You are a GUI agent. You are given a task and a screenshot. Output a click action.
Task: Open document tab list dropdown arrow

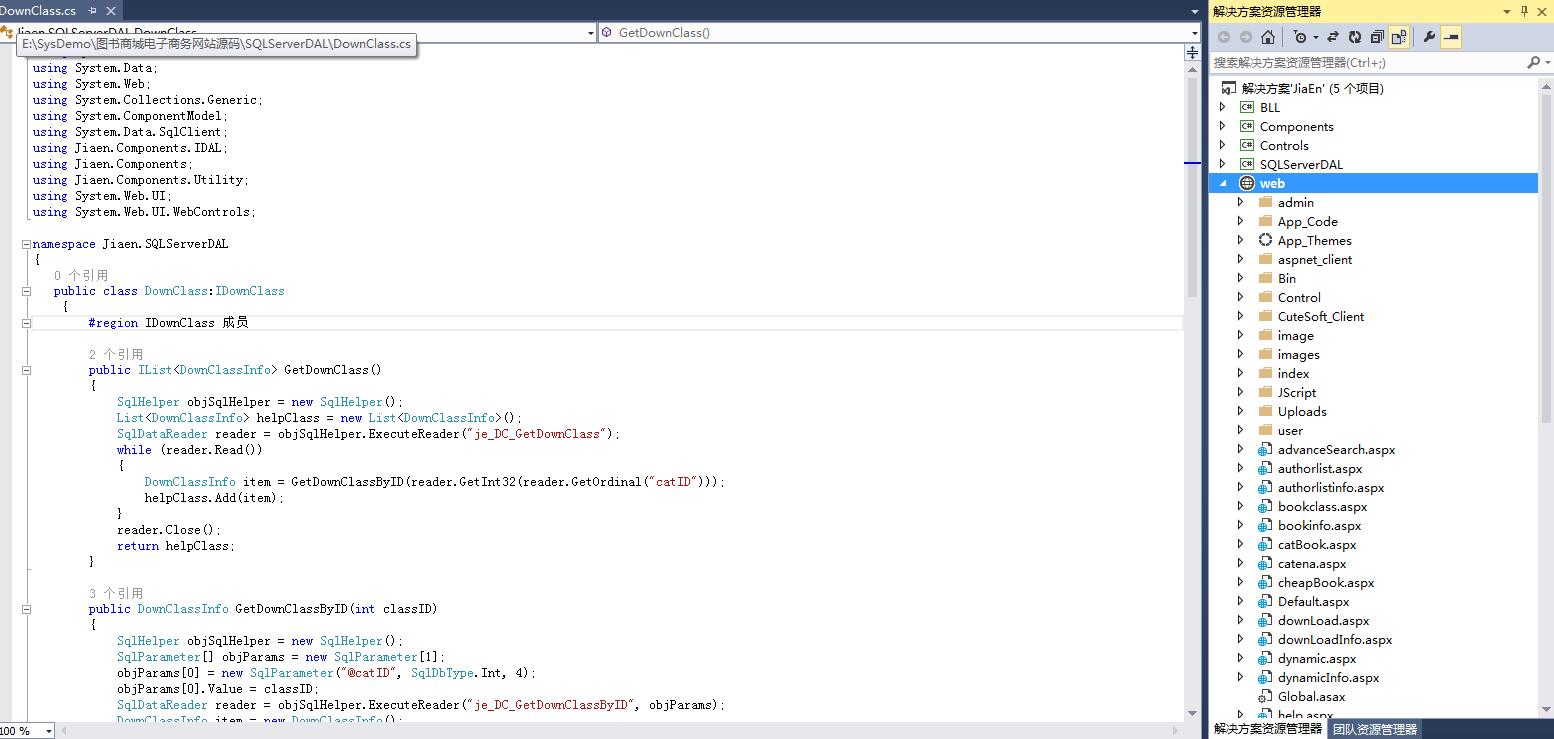(x=1194, y=11)
